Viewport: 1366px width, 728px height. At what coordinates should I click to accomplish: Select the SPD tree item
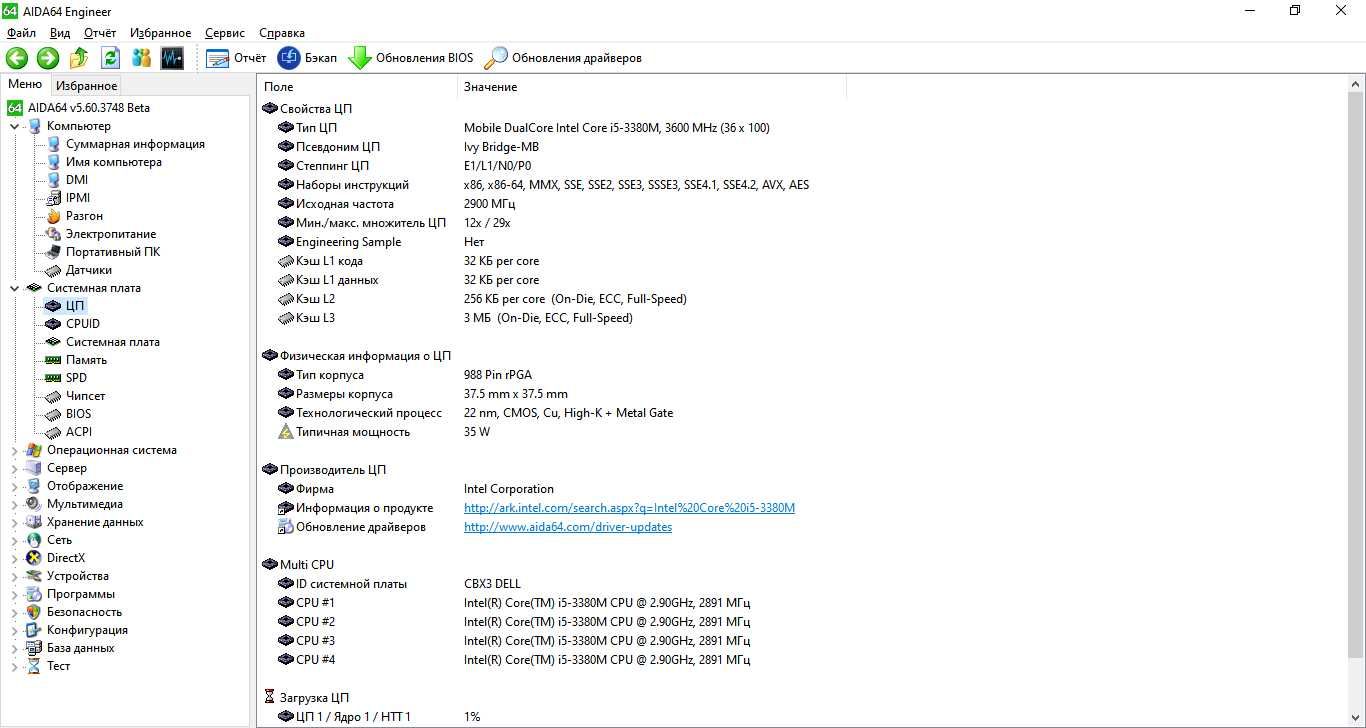click(x=76, y=378)
